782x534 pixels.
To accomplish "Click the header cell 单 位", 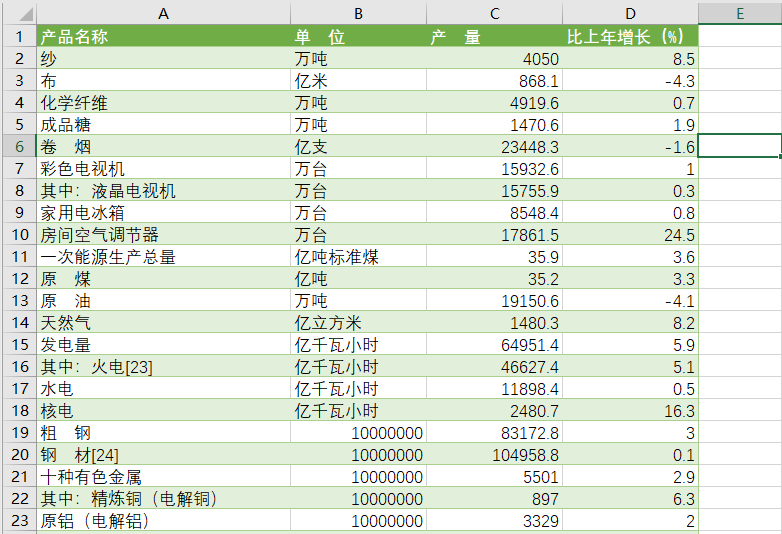I will 359,36.
